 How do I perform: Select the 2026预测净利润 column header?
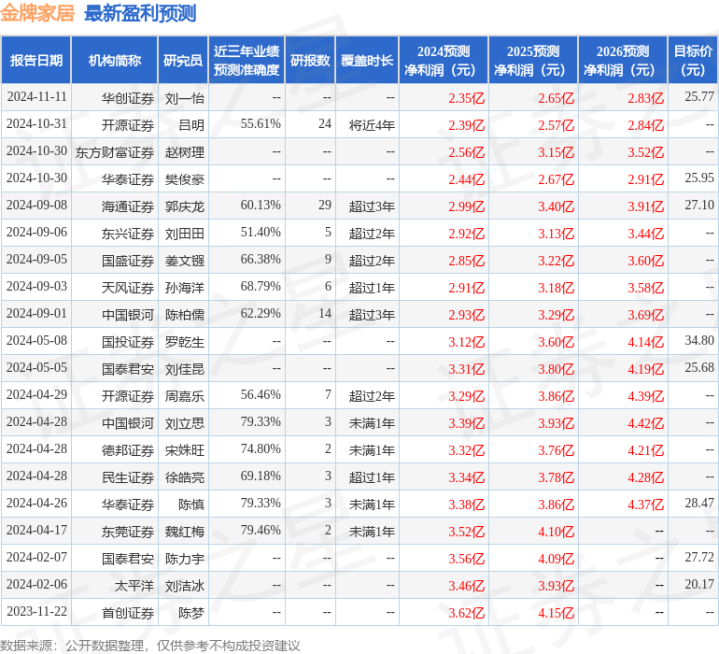coord(623,60)
